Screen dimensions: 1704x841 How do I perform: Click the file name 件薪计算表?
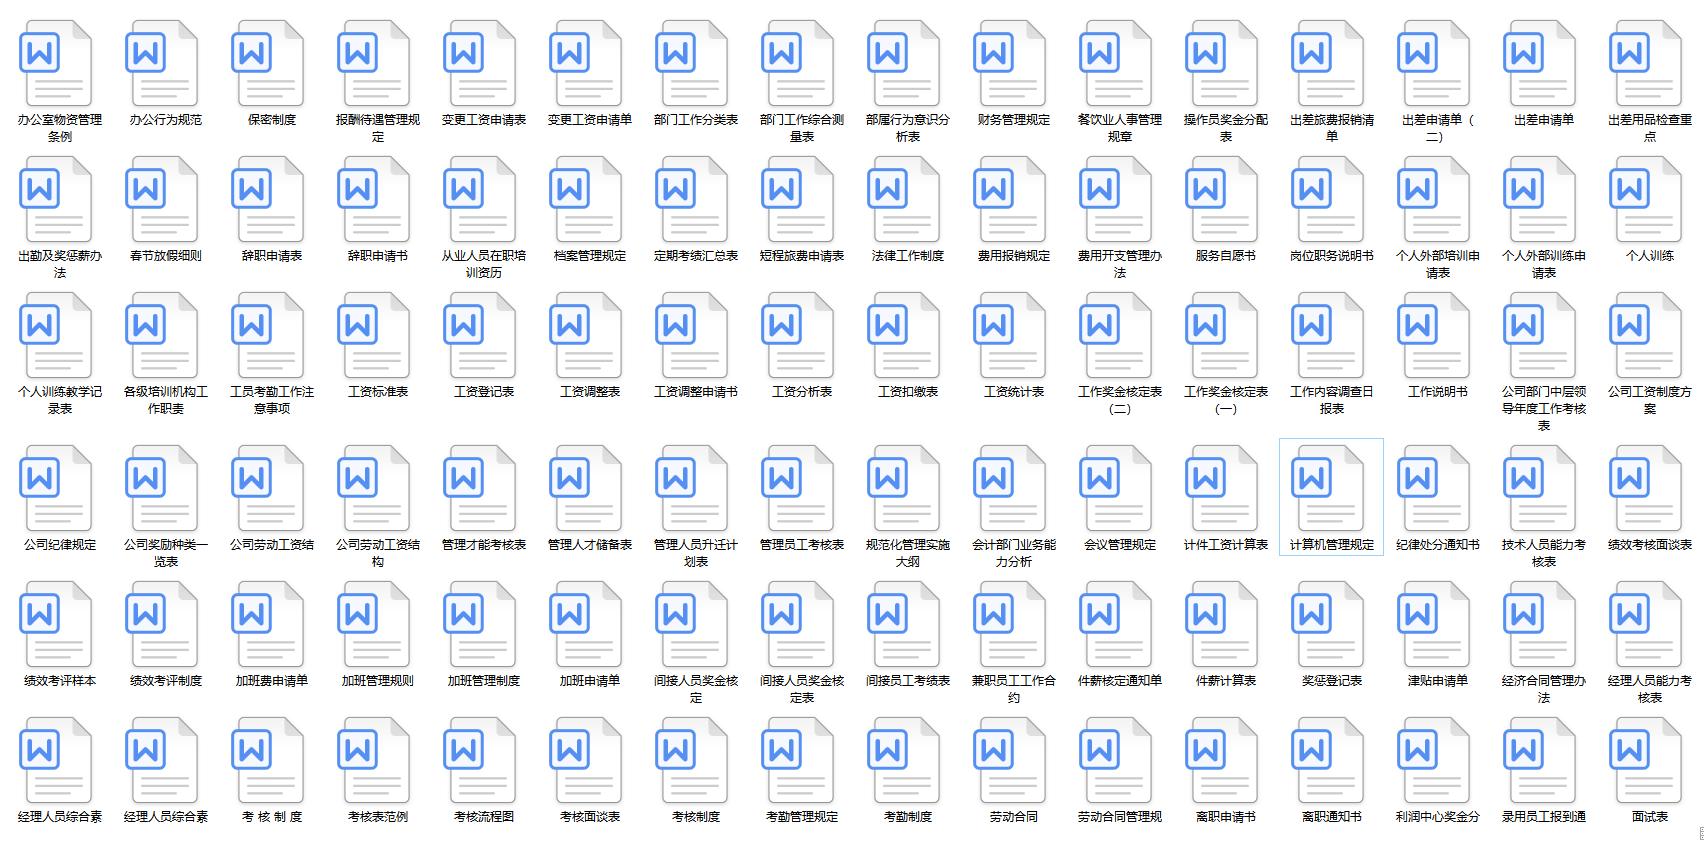(1226, 681)
